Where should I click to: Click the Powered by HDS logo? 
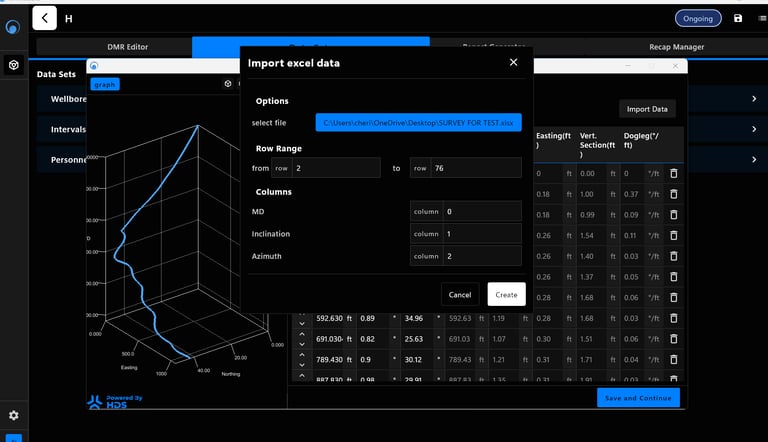click(x=115, y=401)
